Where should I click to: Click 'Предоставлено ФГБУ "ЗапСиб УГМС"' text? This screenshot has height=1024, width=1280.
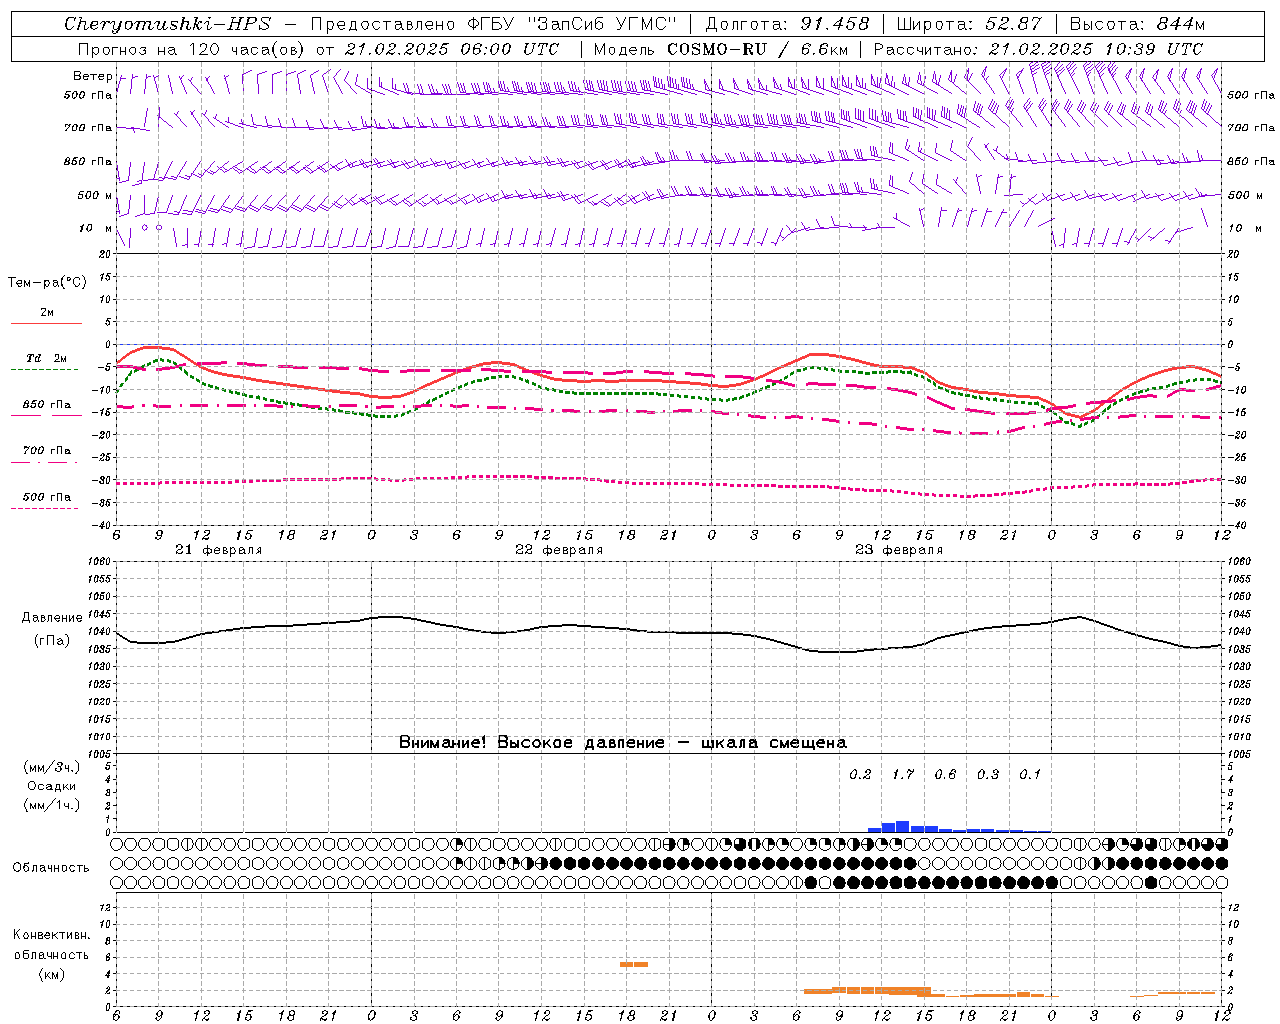pyautogui.click(x=494, y=24)
